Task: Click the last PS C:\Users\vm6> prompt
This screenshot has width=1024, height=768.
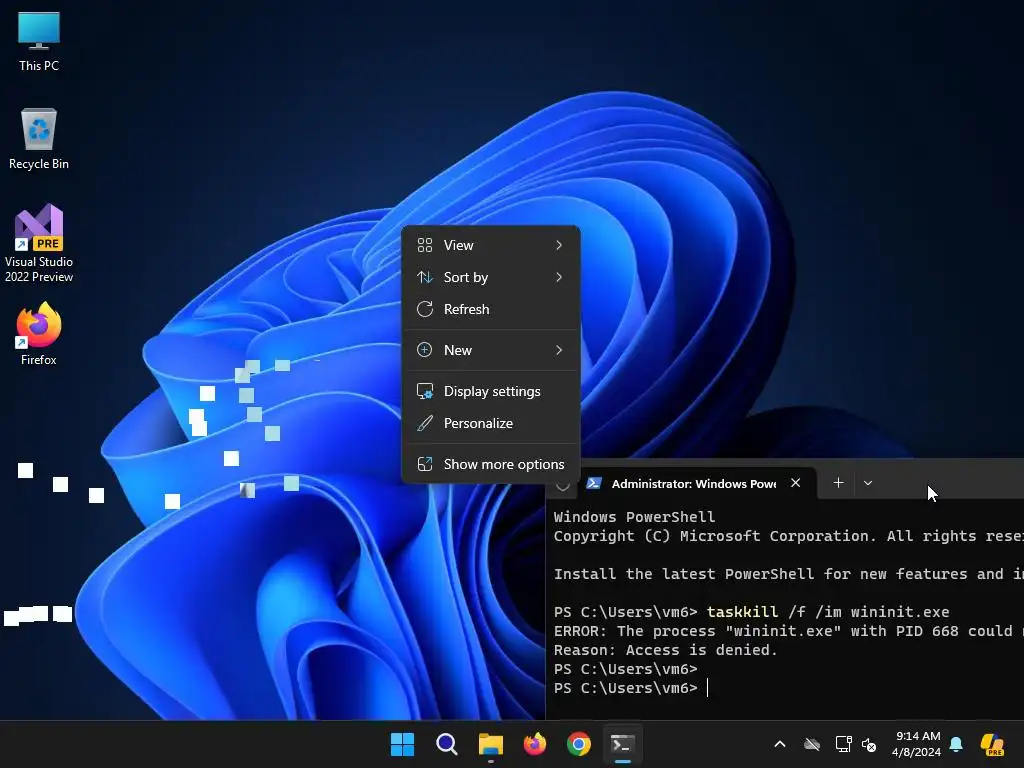Action: point(626,688)
